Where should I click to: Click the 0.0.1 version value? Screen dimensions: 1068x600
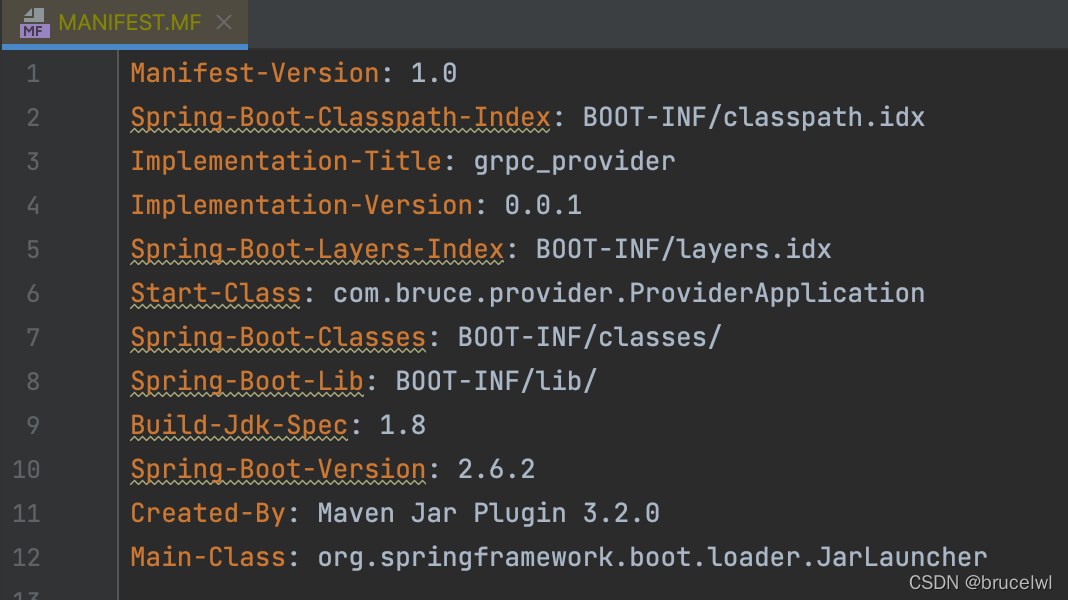pyautogui.click(x=543, y=205)
